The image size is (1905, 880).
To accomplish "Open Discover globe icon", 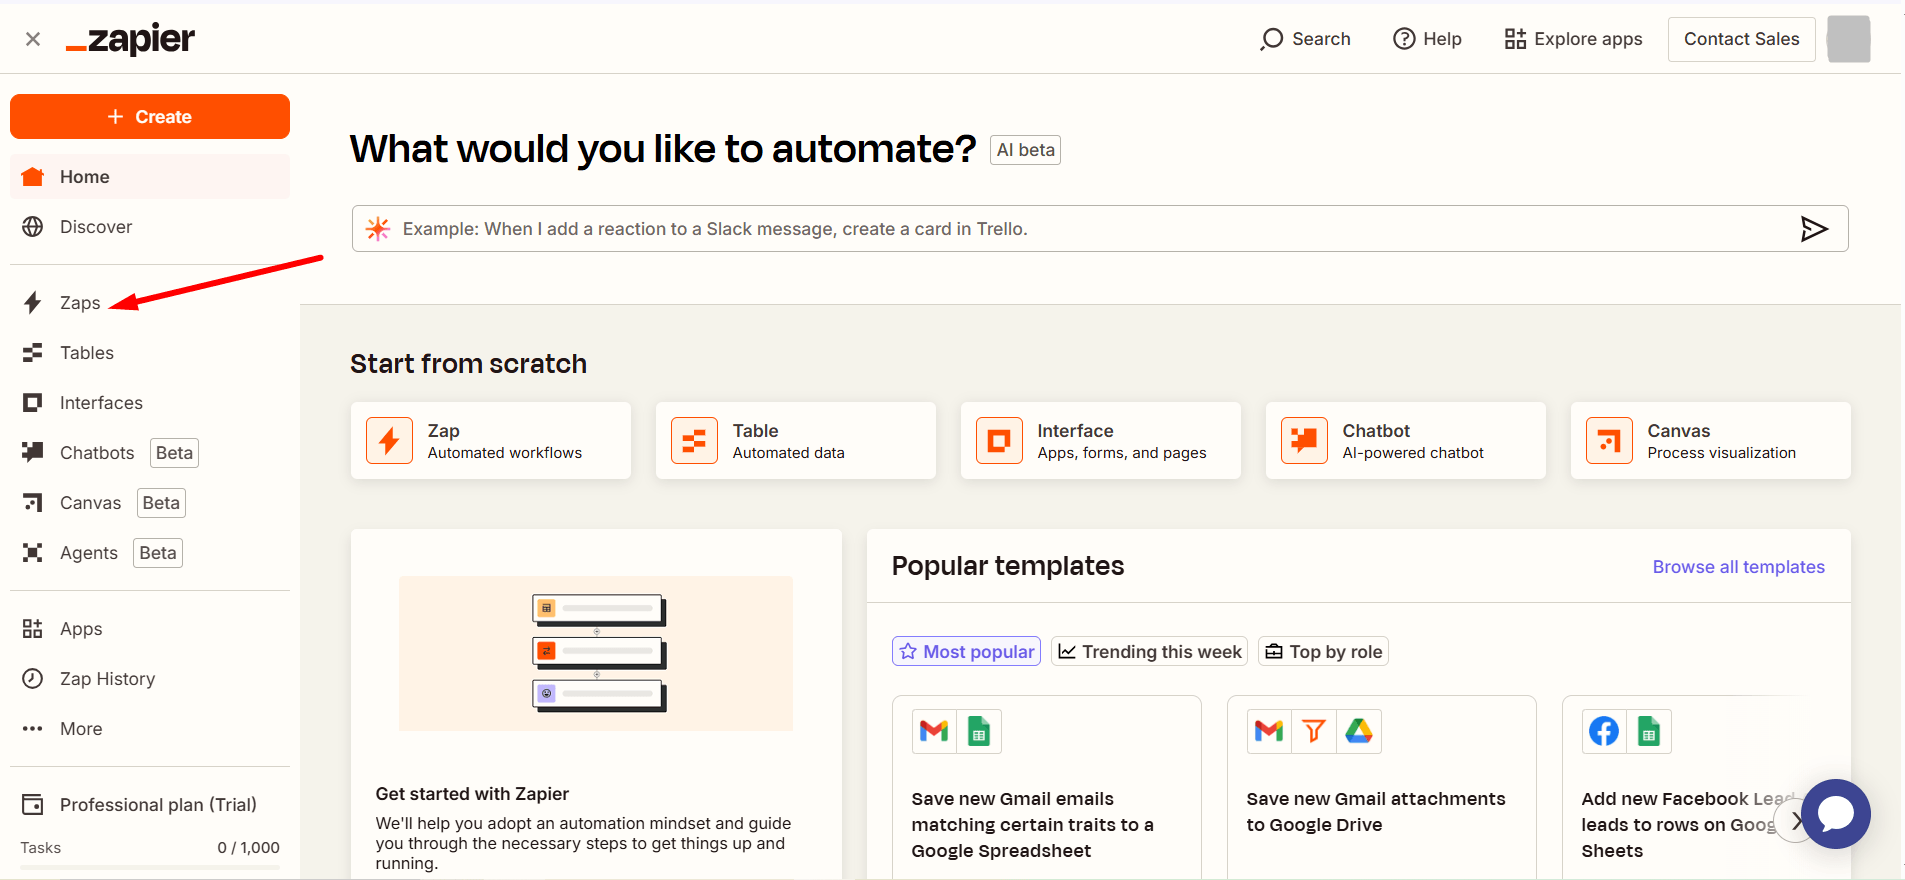I will pos(33,227).
